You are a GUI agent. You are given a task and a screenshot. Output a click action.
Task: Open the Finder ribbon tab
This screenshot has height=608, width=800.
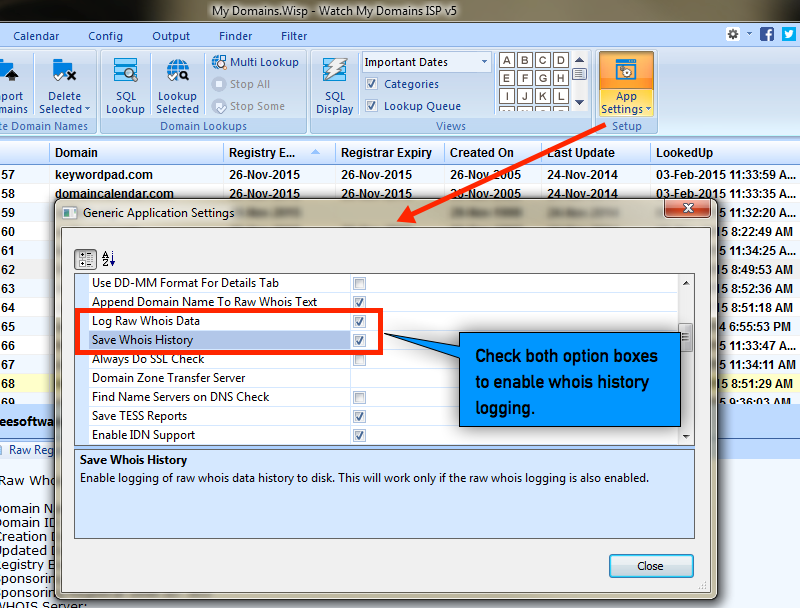tap(236, 36)
